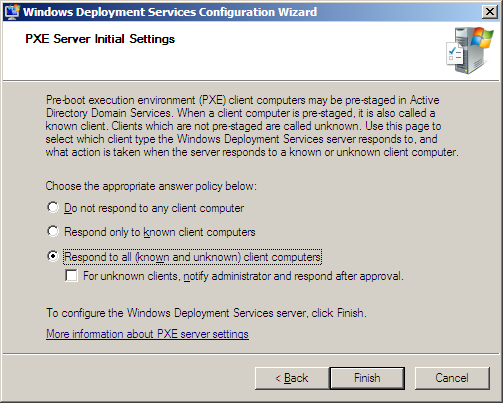
Task: Click the server graphic in the header
Action: click(x=470, y=50)
